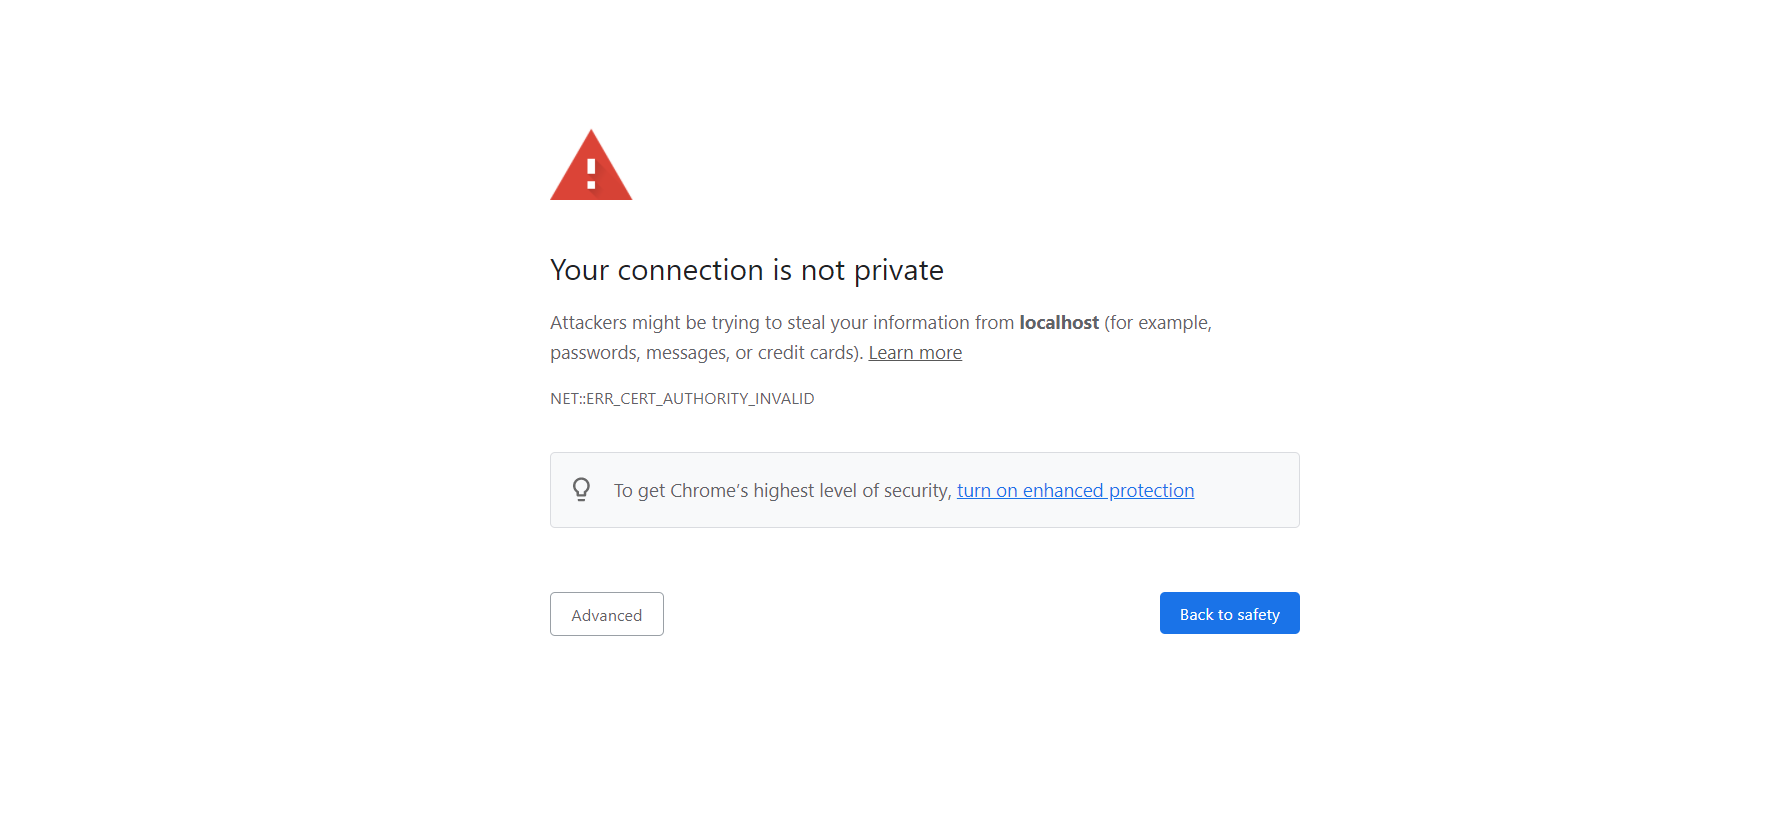The height and width of the screenshot is (829, 1773).
Task: Expand the Advanced options
Action: pos(606,615)
